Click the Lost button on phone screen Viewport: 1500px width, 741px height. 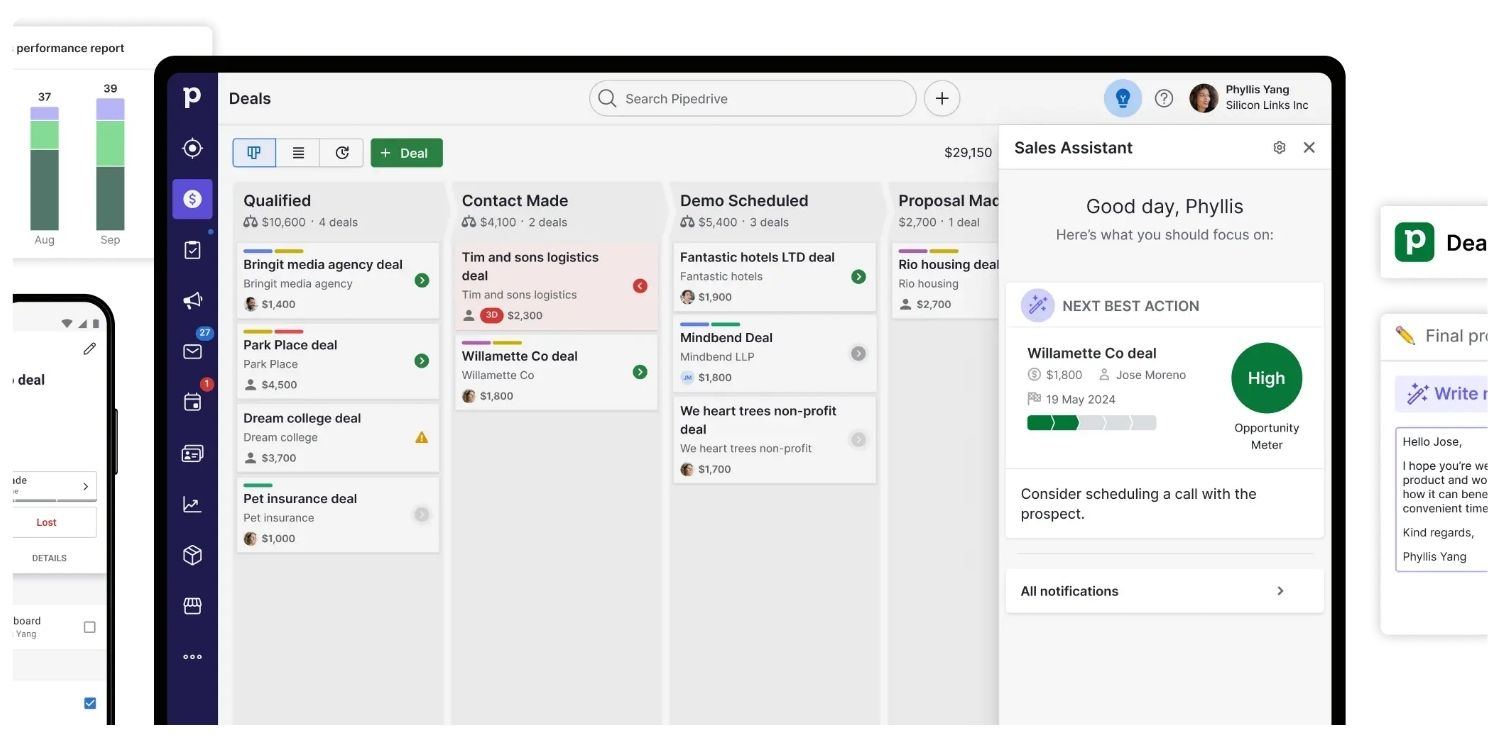(x=54, y=522)
